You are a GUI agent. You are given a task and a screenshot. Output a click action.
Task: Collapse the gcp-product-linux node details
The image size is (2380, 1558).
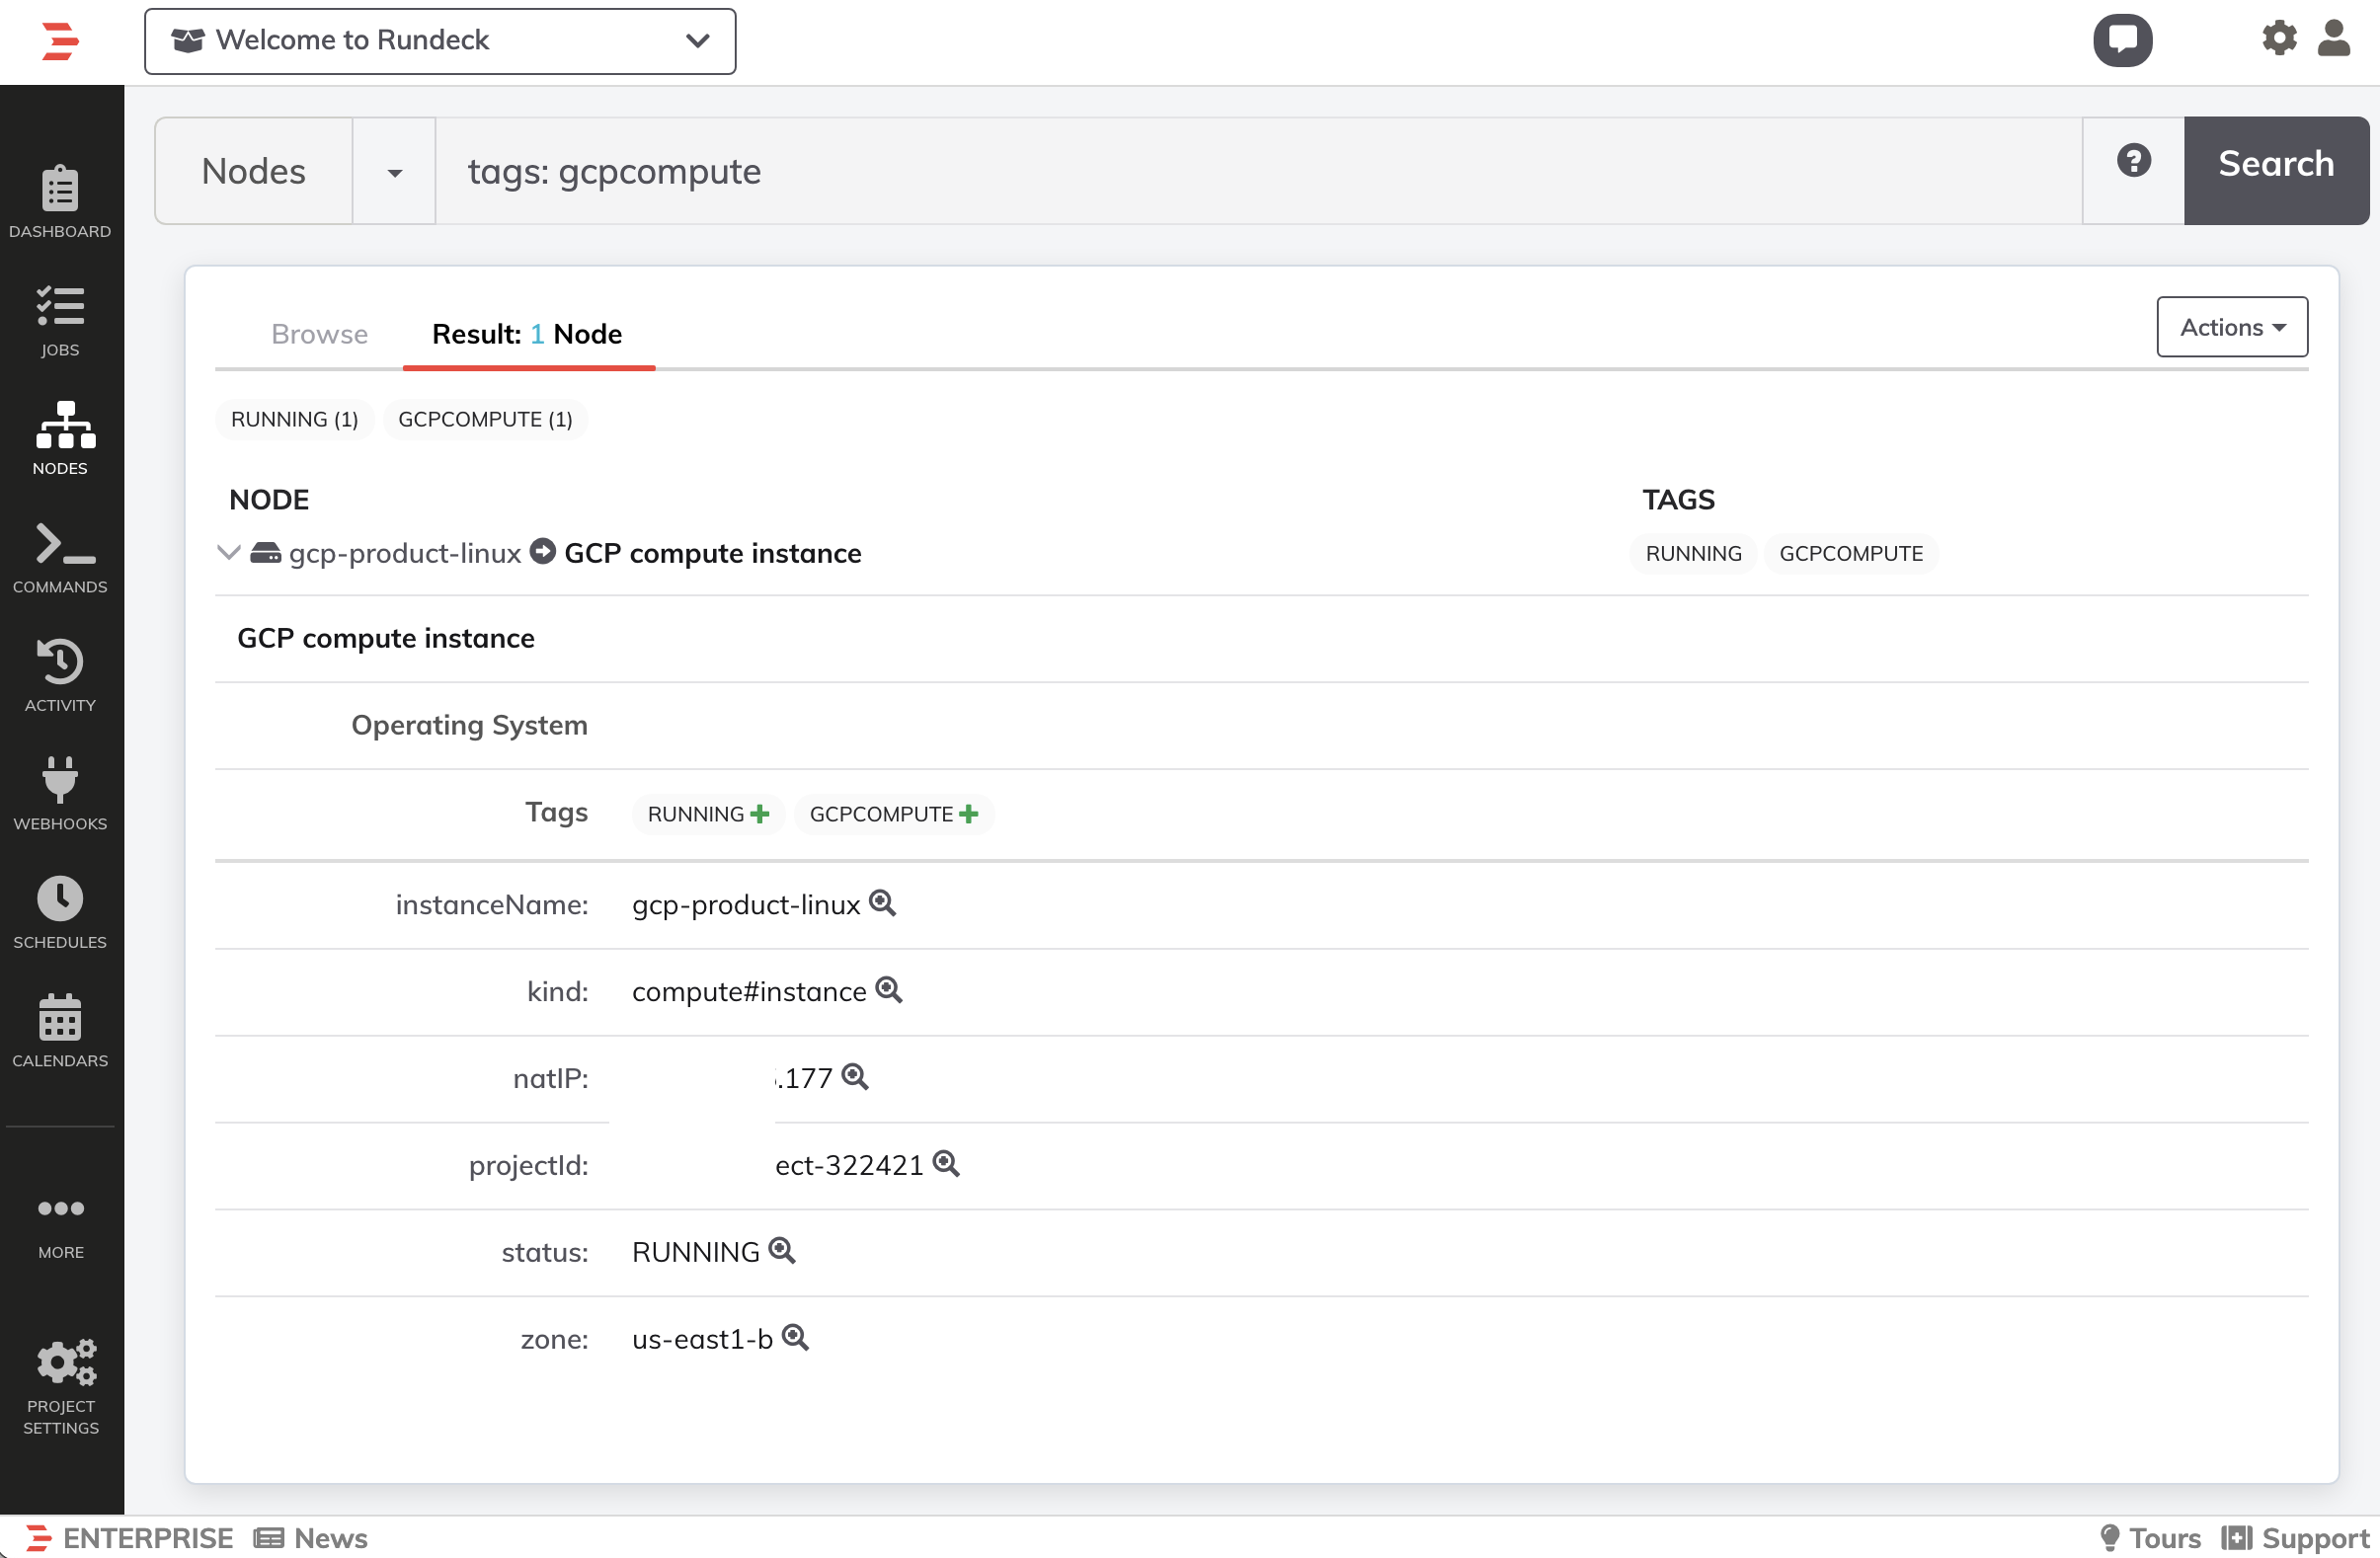tap(228, 552)
